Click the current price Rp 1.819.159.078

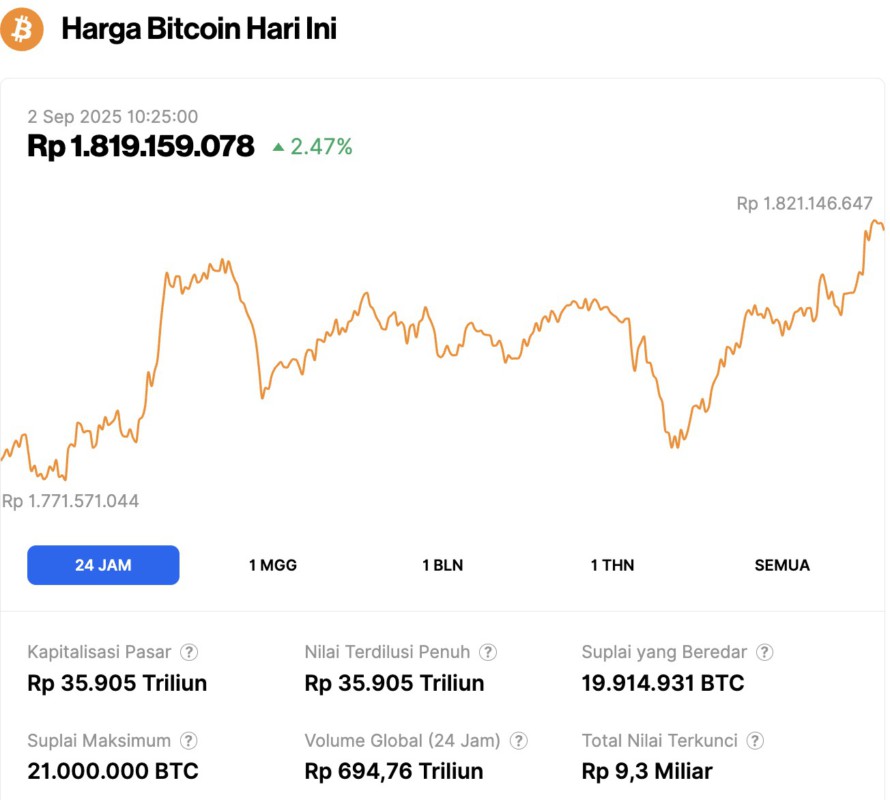click(x=141, y=146)
